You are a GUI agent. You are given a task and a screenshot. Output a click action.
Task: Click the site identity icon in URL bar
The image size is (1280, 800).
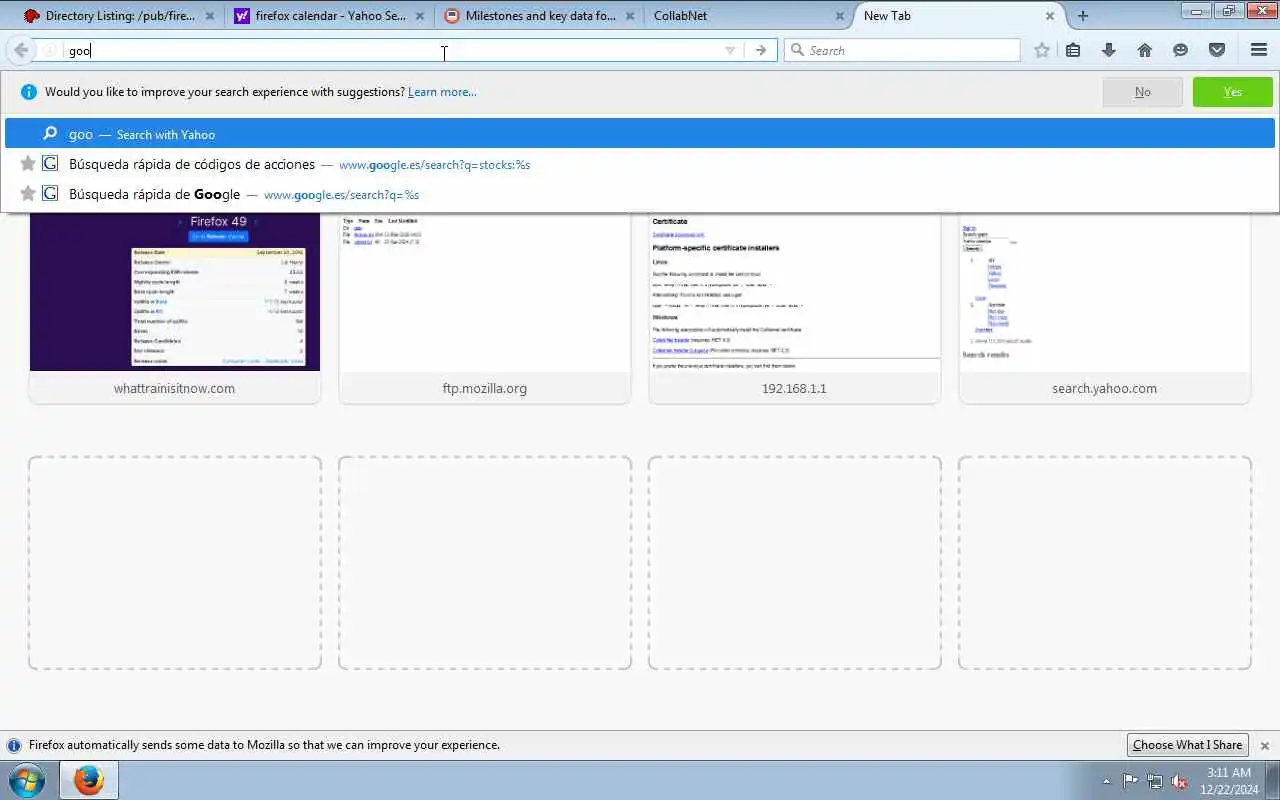point(49,50)
